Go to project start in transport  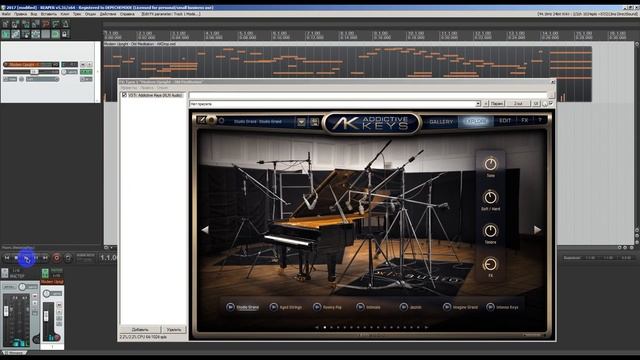[x=7, y=258]
